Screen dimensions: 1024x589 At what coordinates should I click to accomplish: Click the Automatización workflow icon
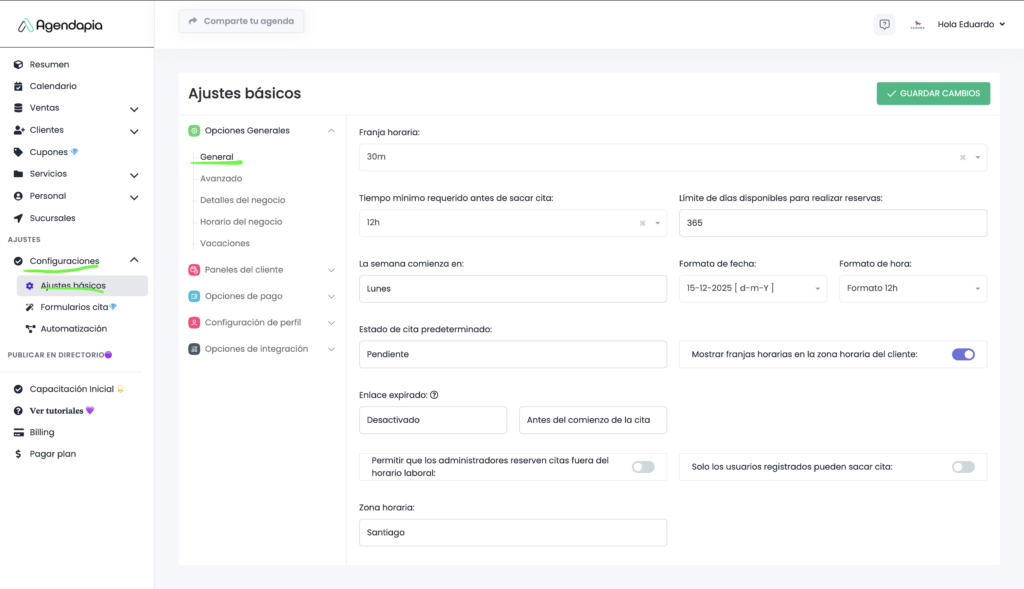coord(30,328)
